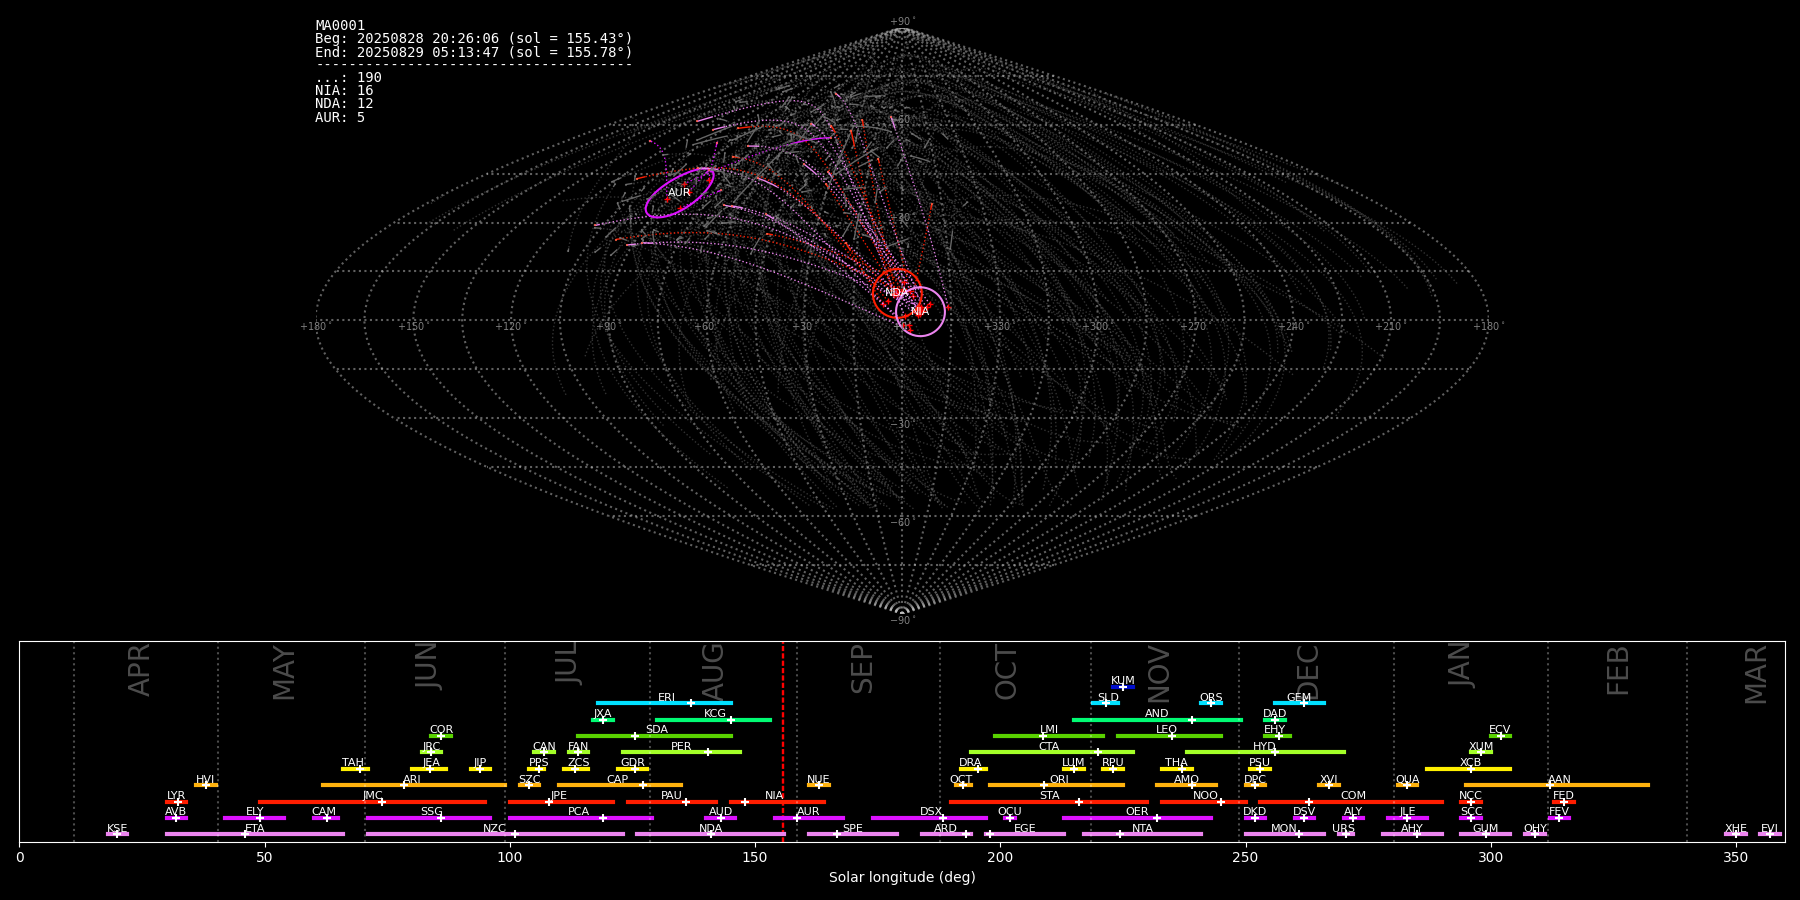This screenshot has height=900, width=1800.
Task: Click the LYR shower marker
Action: pyautogui.click(x=176, y=802)
